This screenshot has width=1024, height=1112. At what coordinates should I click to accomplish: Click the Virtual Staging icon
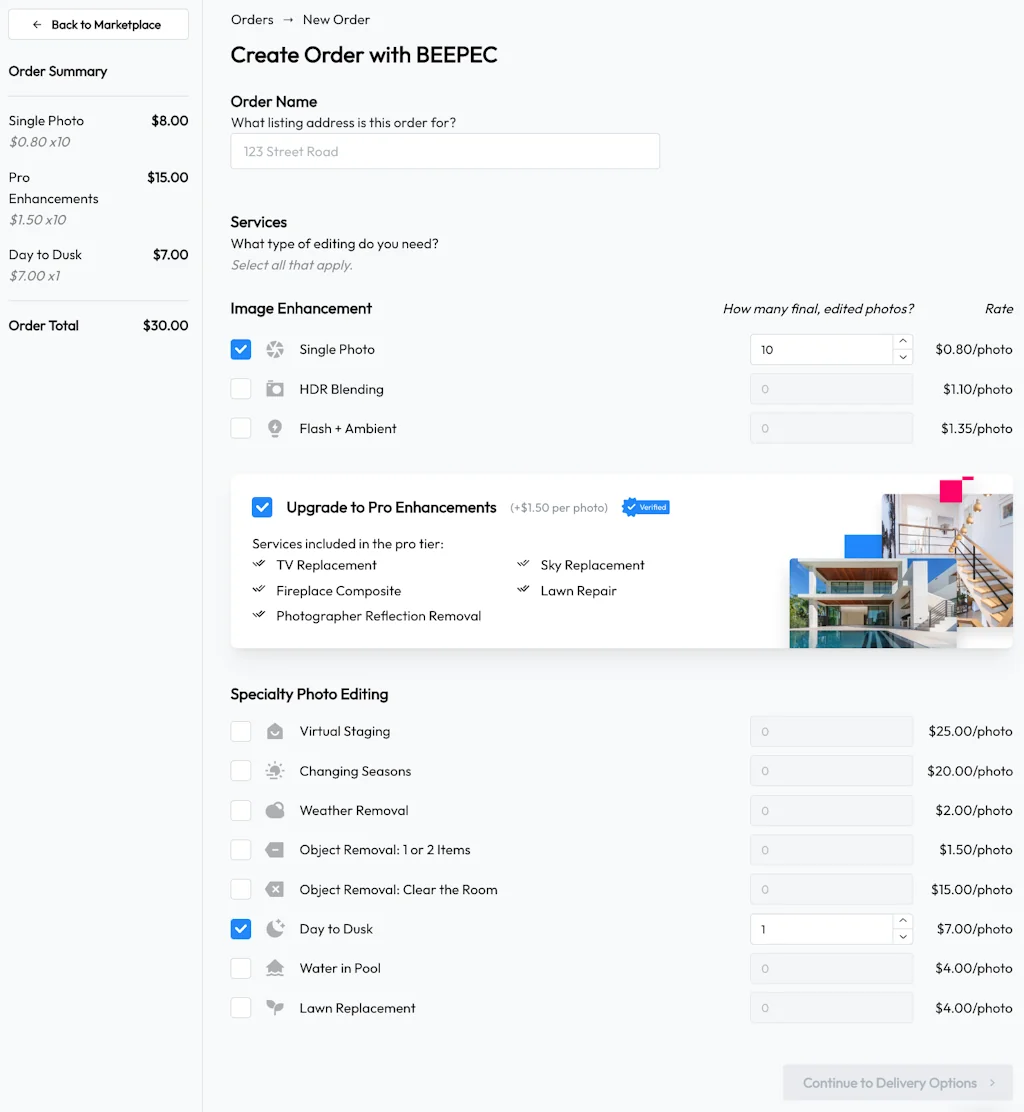275,732
